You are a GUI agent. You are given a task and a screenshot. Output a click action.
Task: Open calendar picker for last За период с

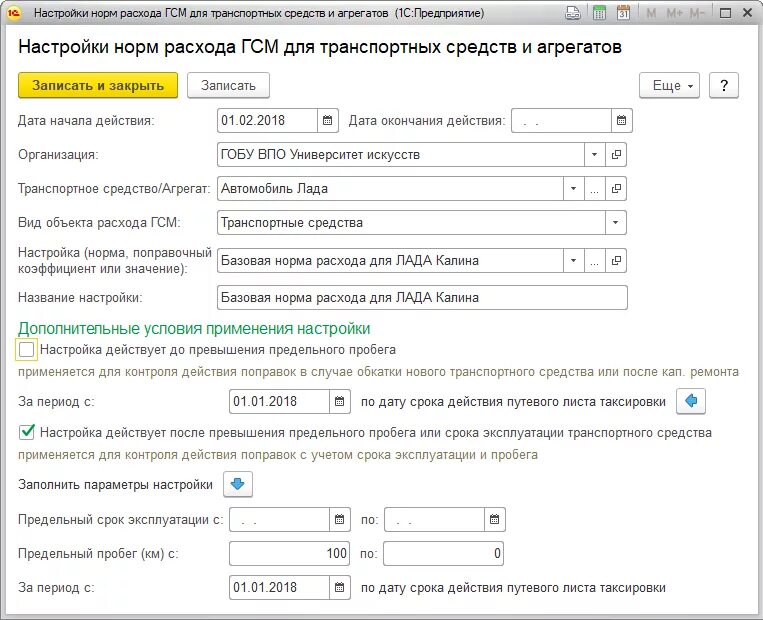(x=340, y=587)
